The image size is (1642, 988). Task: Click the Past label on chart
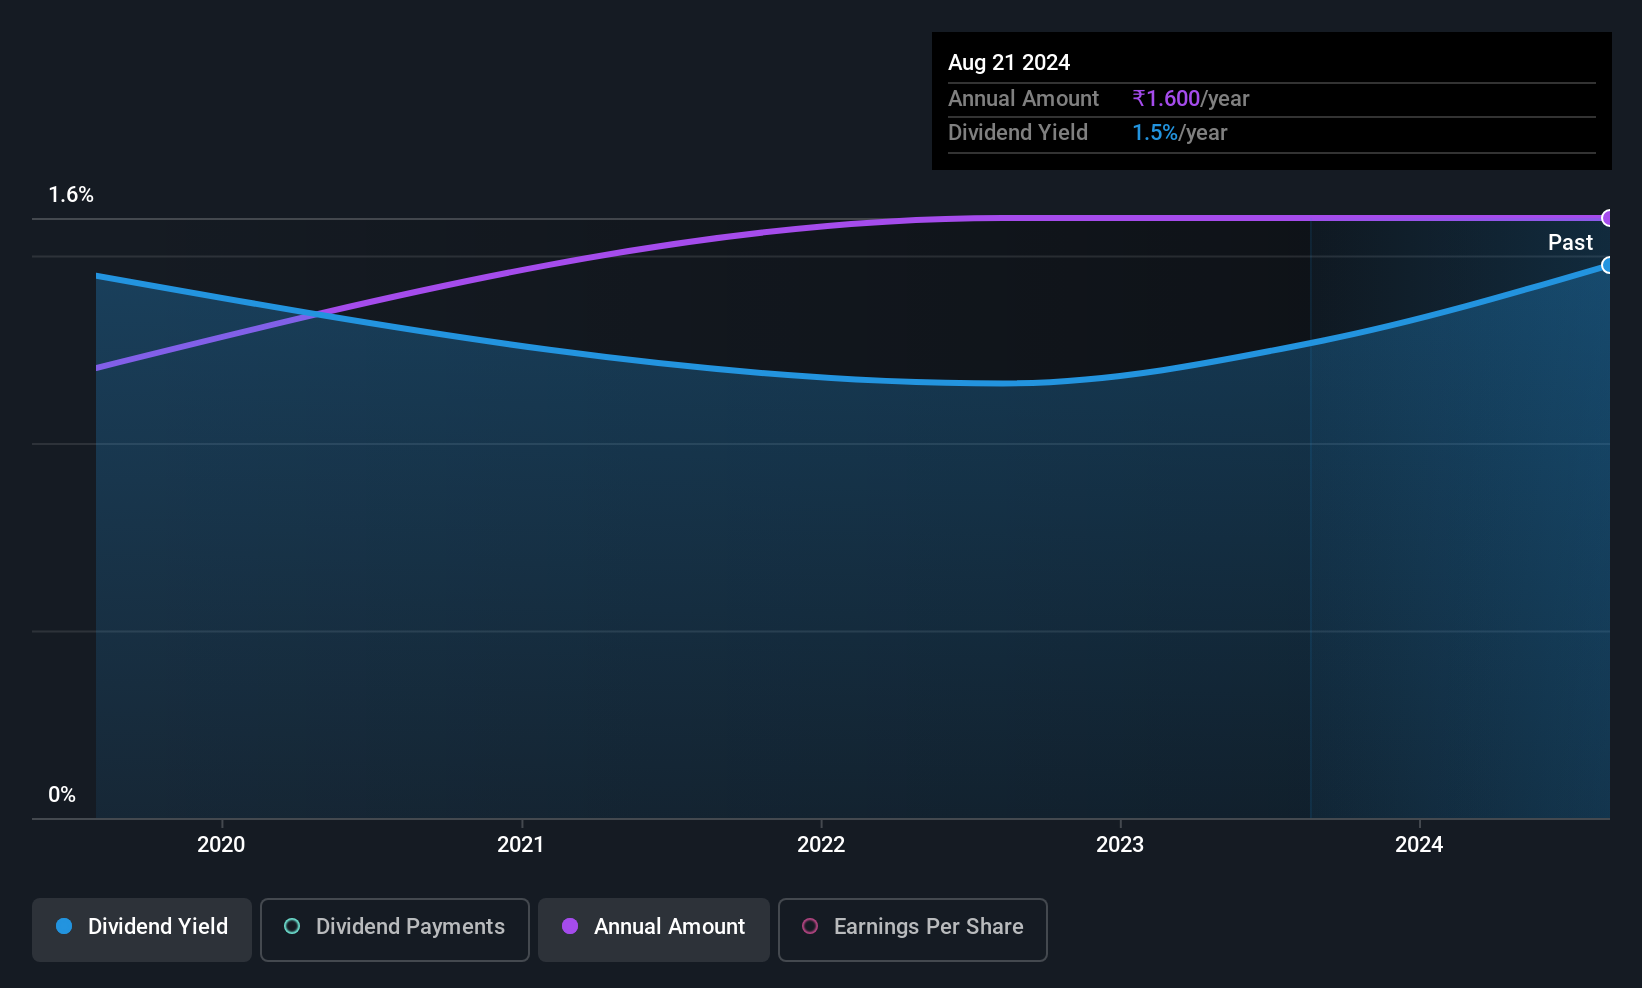(1570, 242)
